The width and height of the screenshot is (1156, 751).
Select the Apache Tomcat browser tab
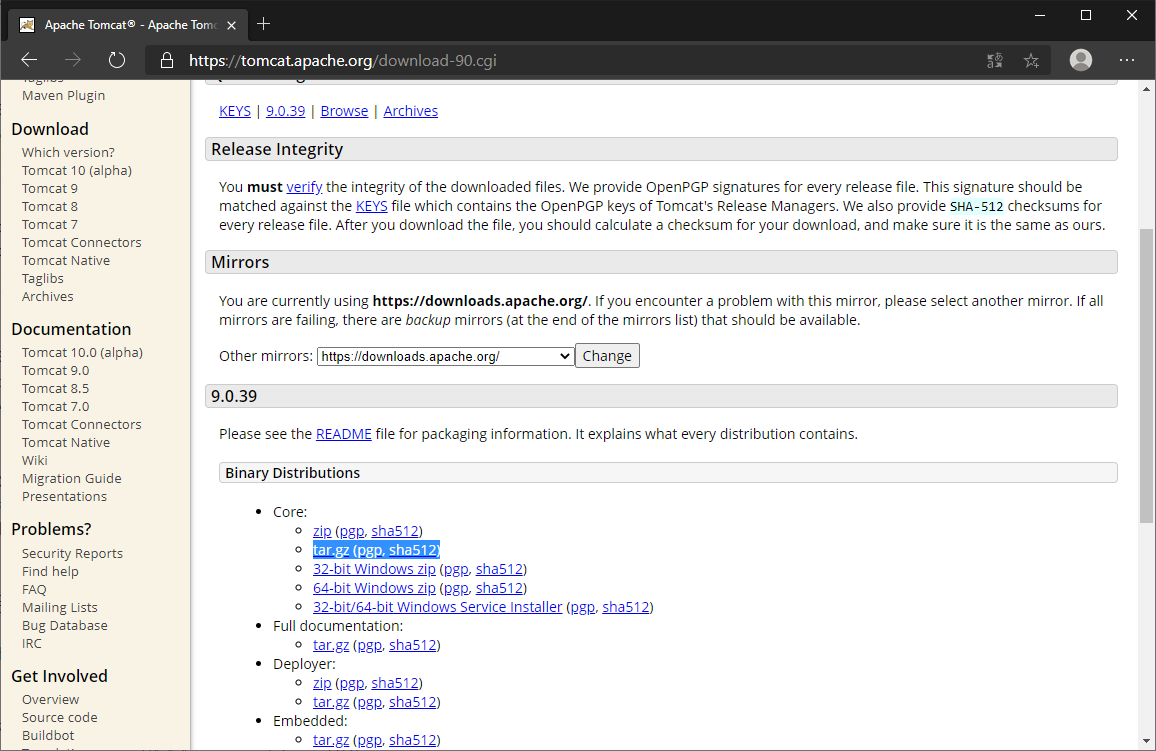click(127, 25)
